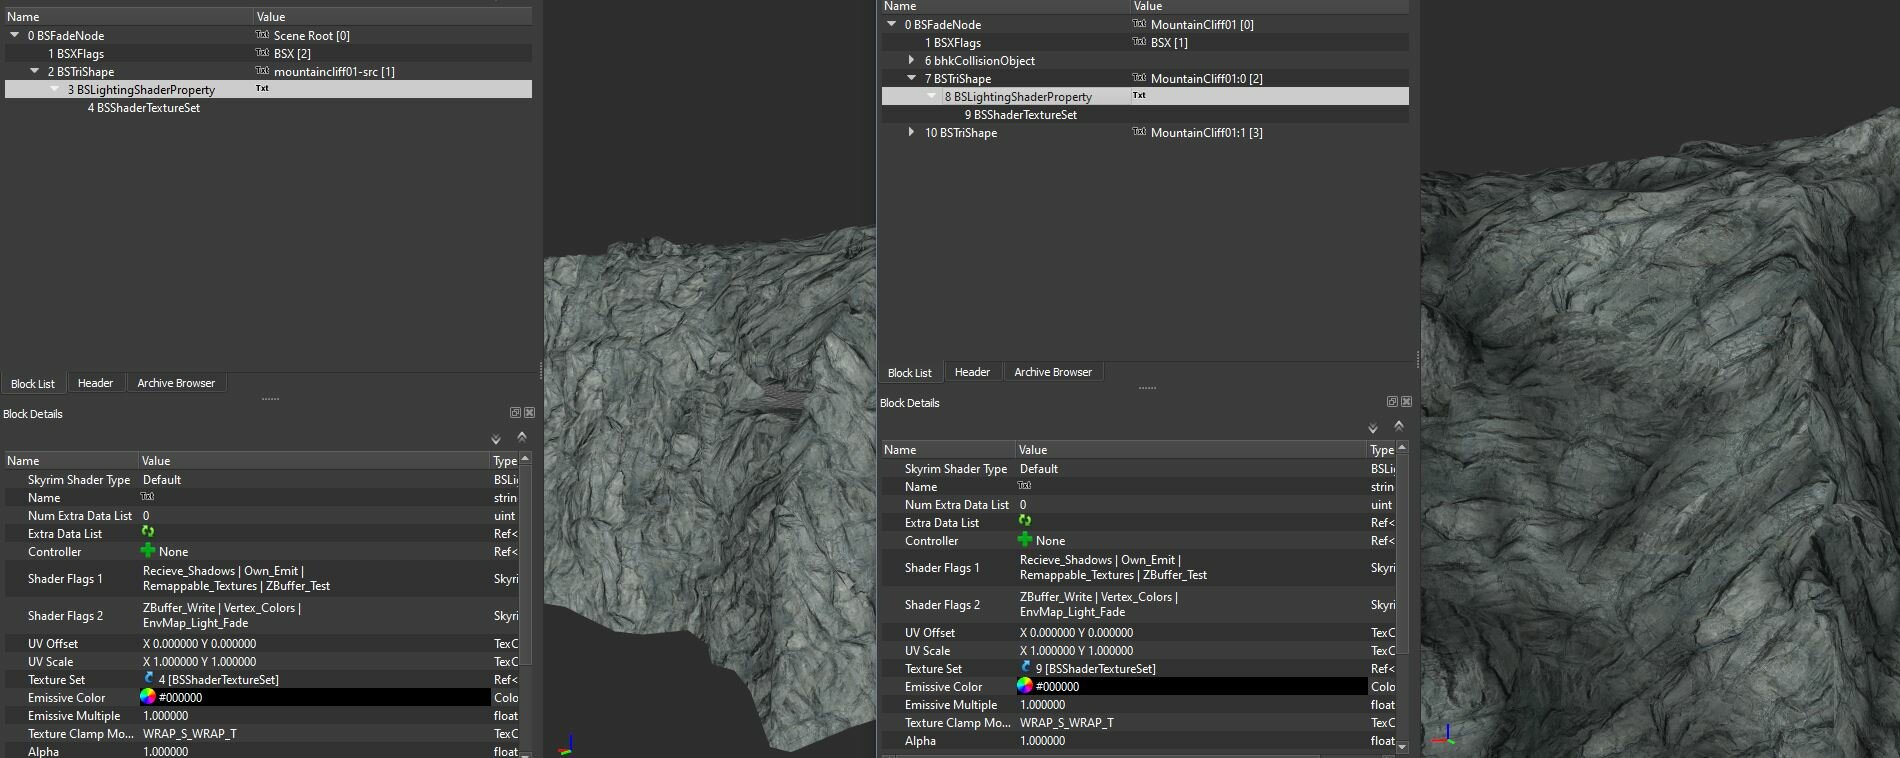Click the Name column header in left block list
1900x758 pixels.
128,17
